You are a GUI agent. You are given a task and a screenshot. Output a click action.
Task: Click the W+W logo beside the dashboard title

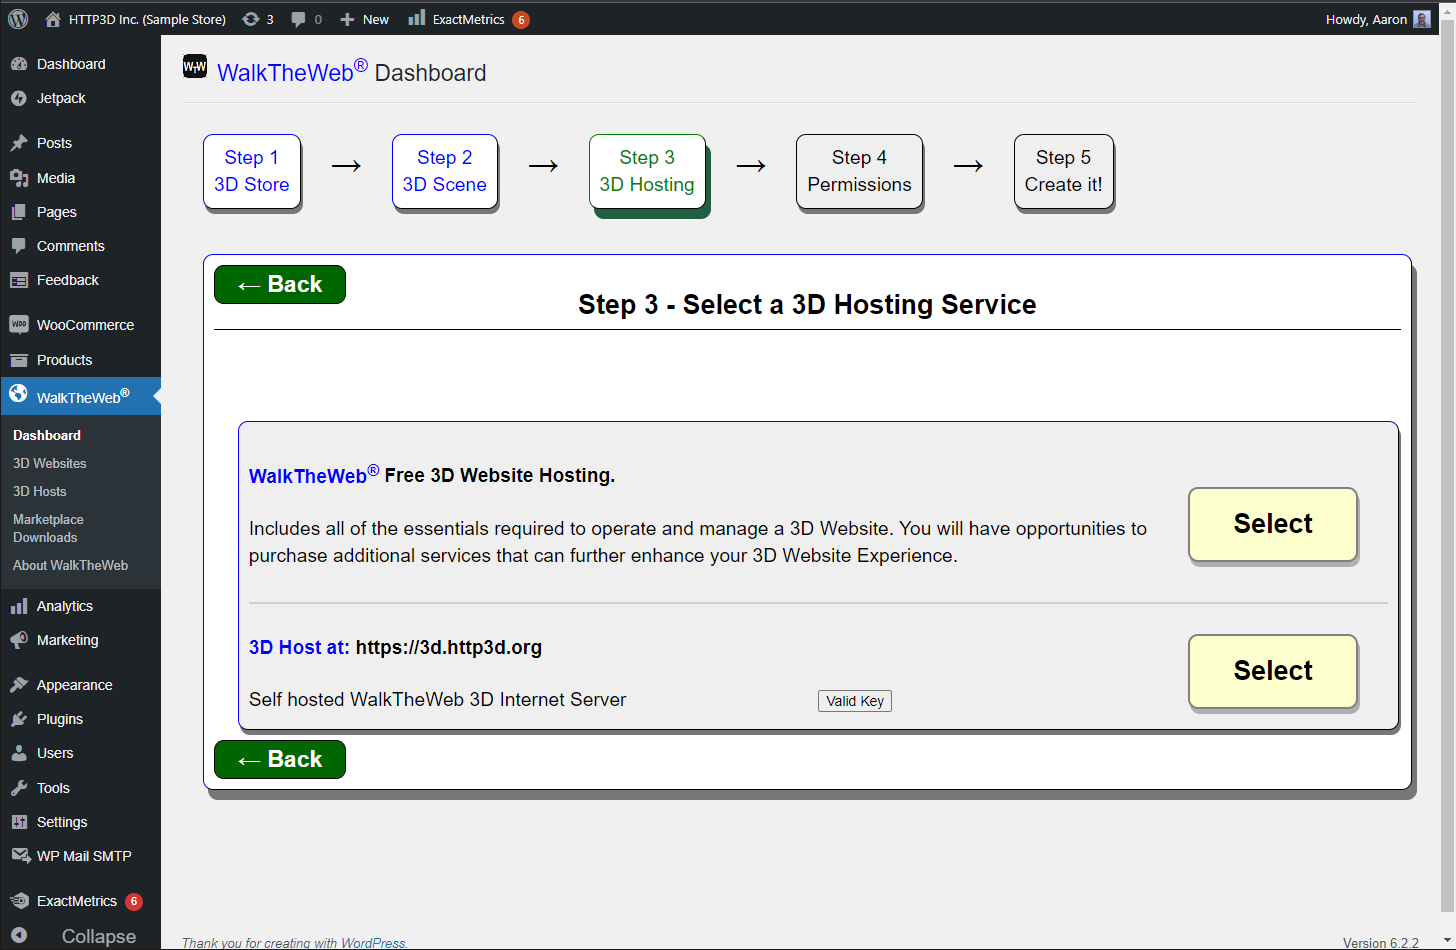coord(195,67)
